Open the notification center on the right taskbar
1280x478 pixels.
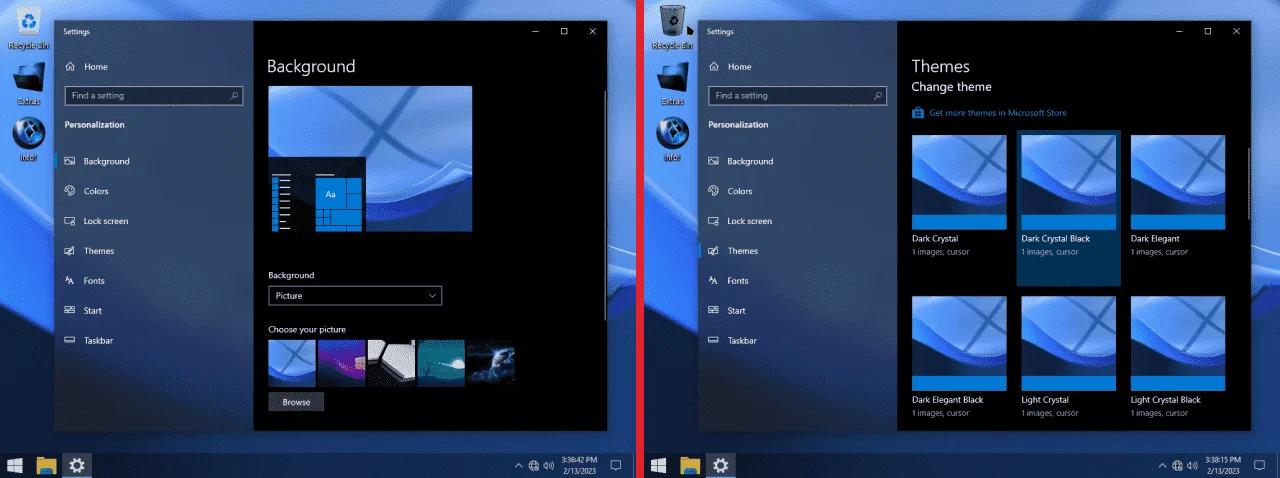[1260, 465]
